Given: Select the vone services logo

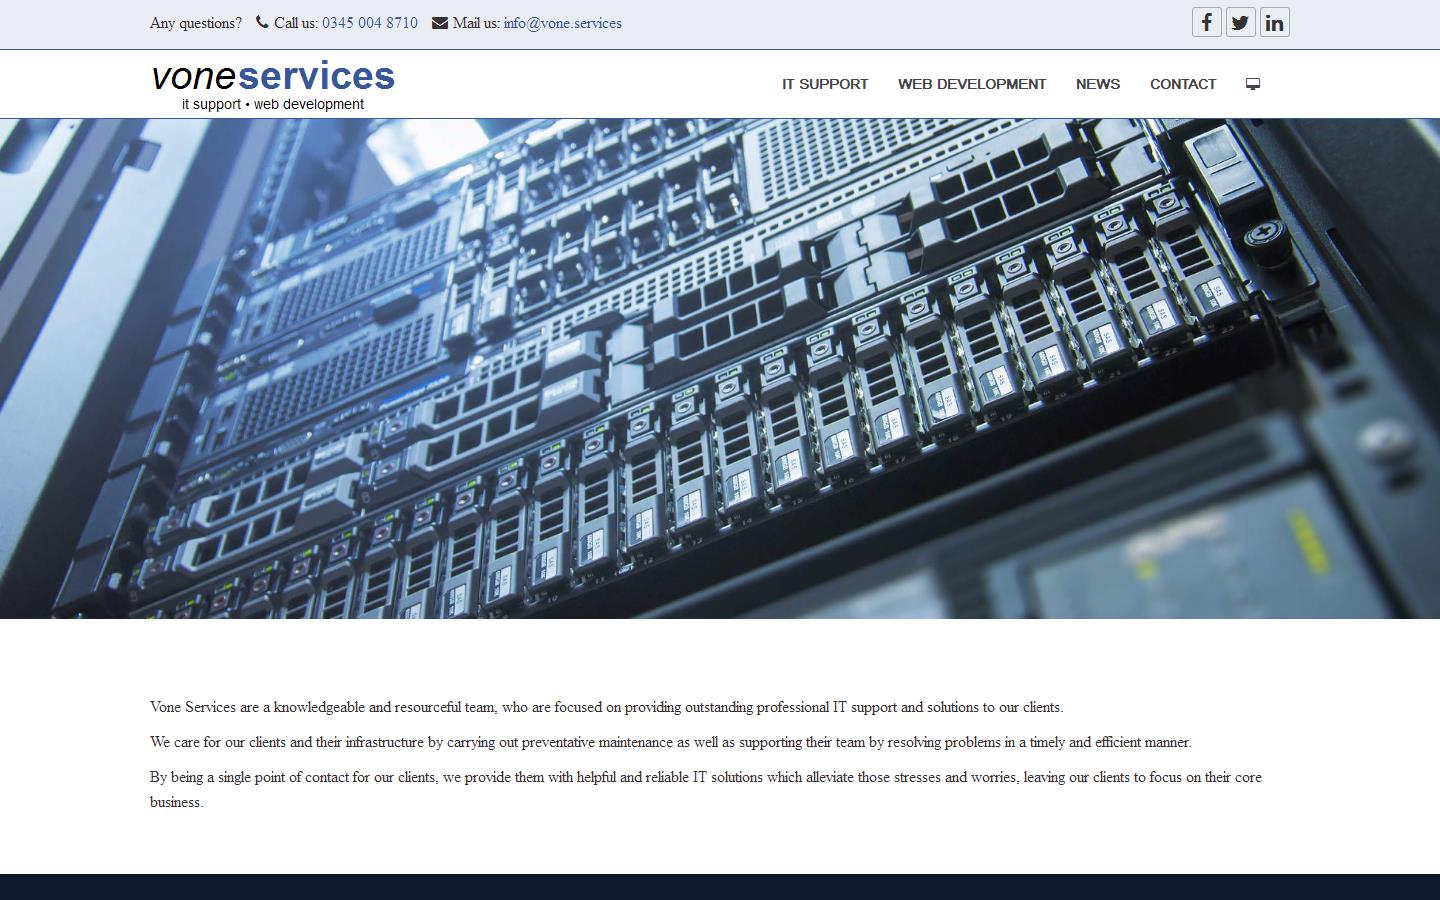Looking at the screenshot, I should coord(272,75).
